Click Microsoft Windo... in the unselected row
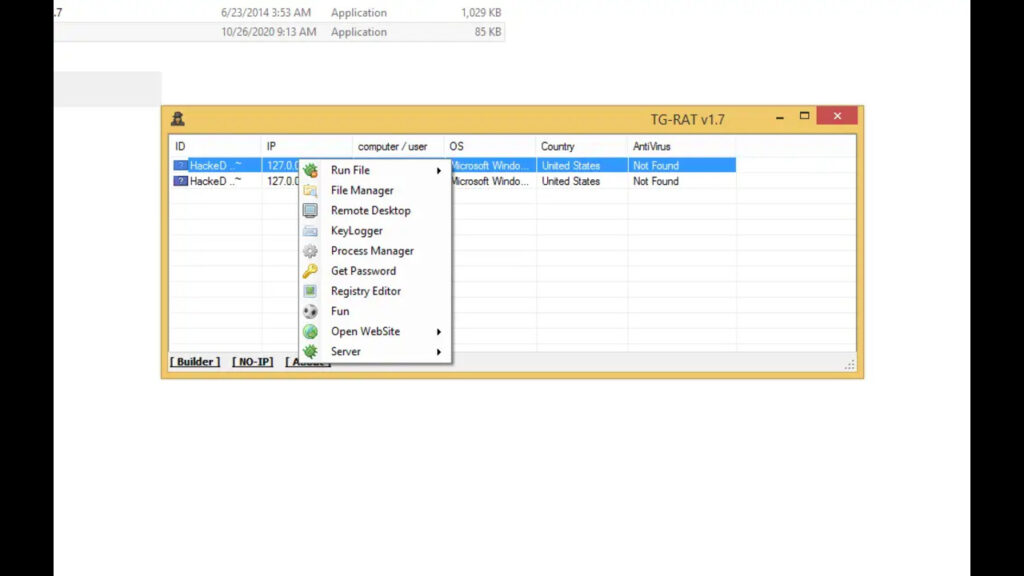1024x576 pixels. pos(490,182)
